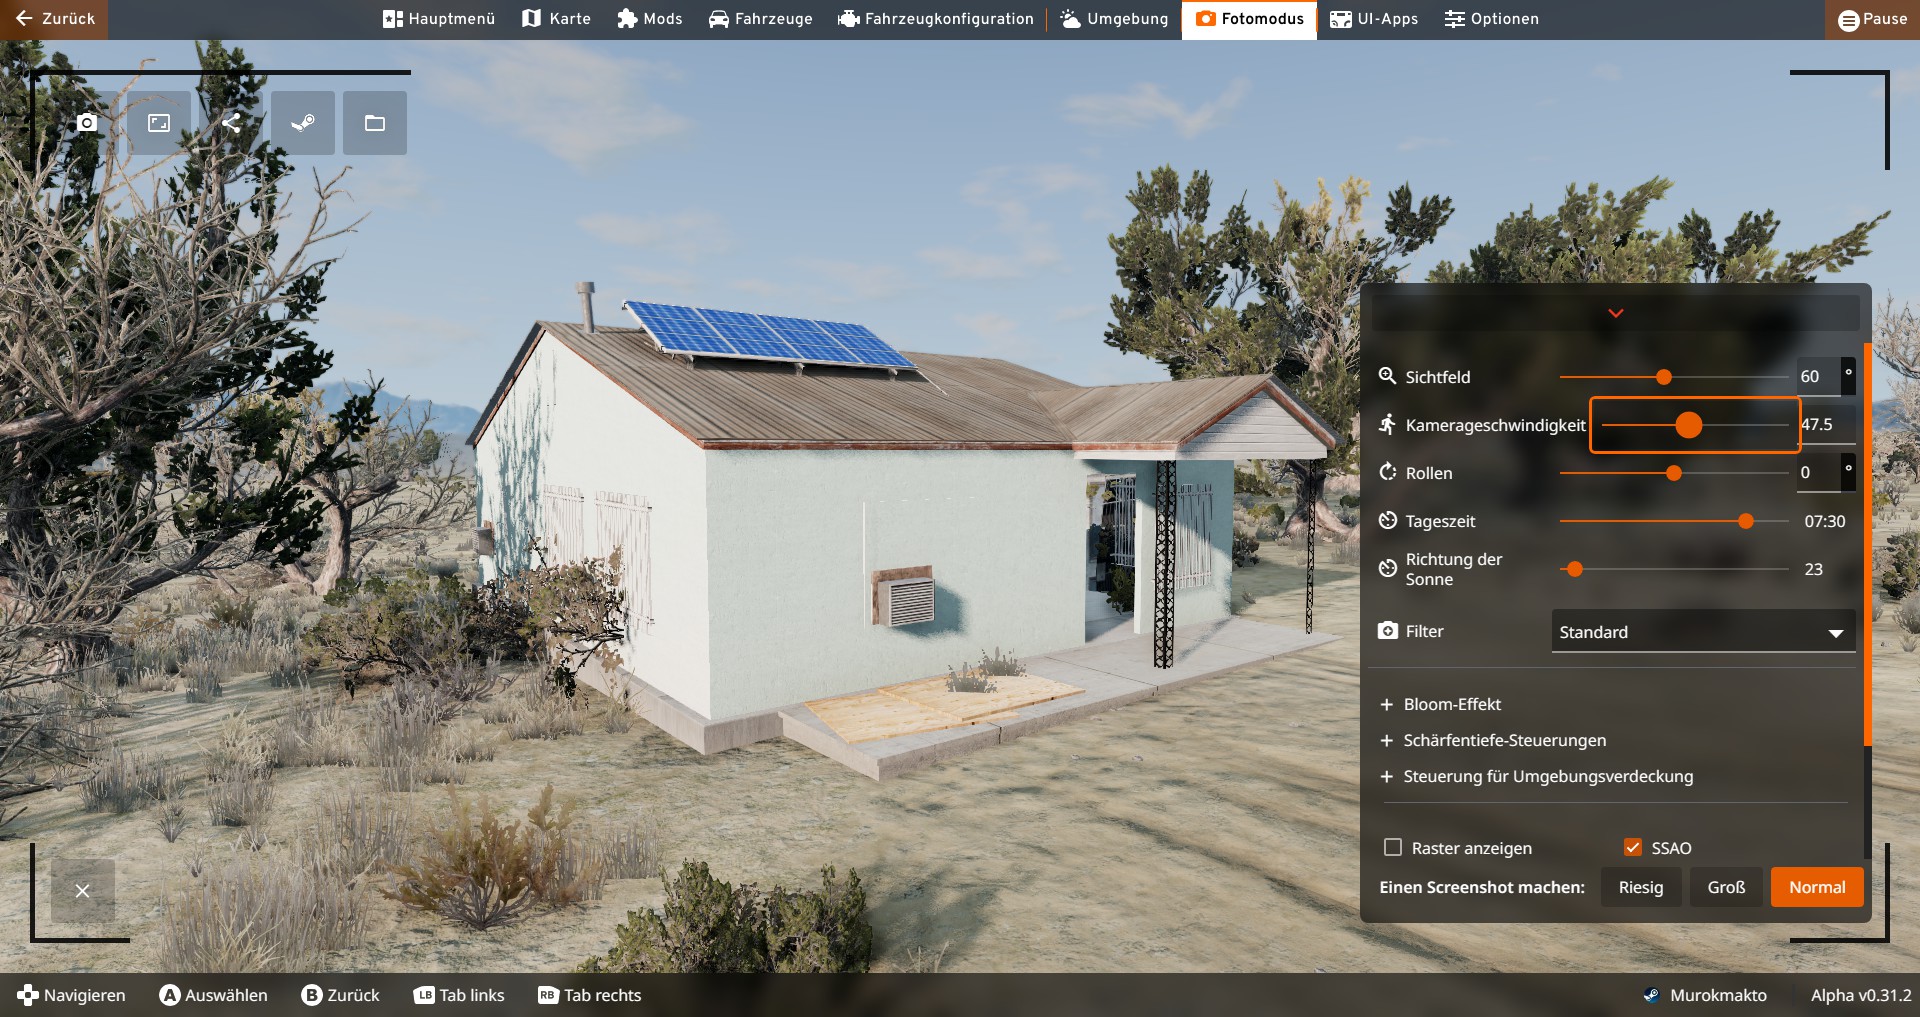Click the Richtung der Sonne value 23
The height and width of the screenshot is (1017, 1920).
1814,569
